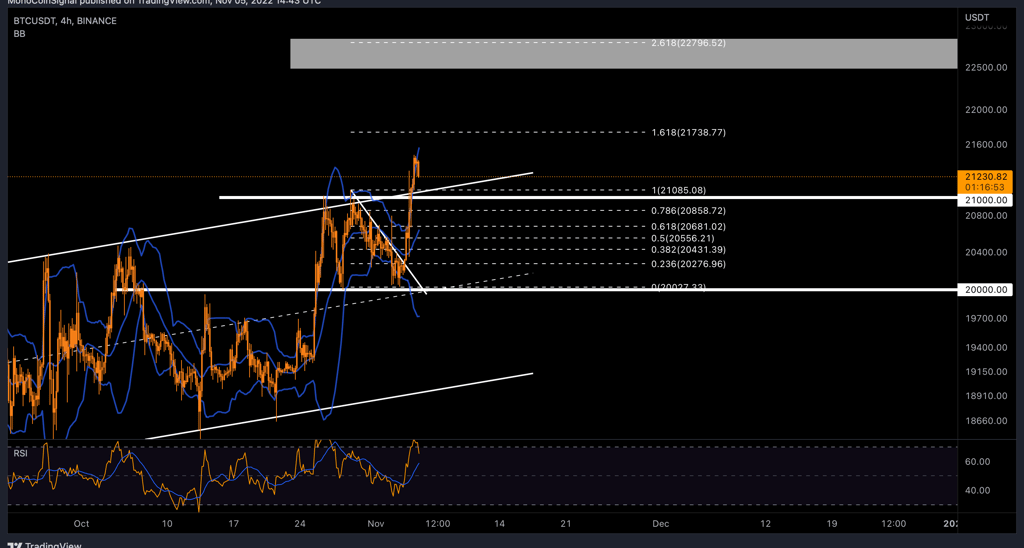Click the 01:16:53 candle countdown timer
1024x548 pixels.
pyautogui.click(x=985, y=187)
